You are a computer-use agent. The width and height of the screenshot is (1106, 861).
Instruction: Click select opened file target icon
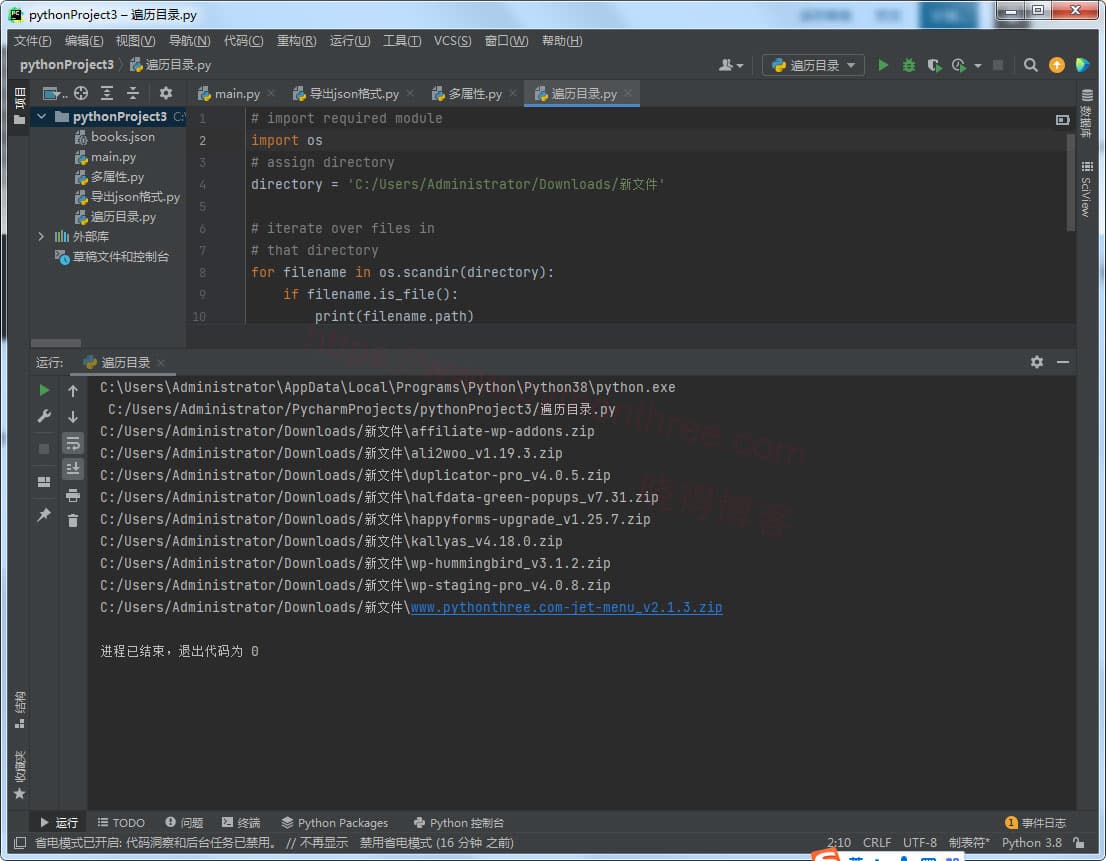click(81, 93)
